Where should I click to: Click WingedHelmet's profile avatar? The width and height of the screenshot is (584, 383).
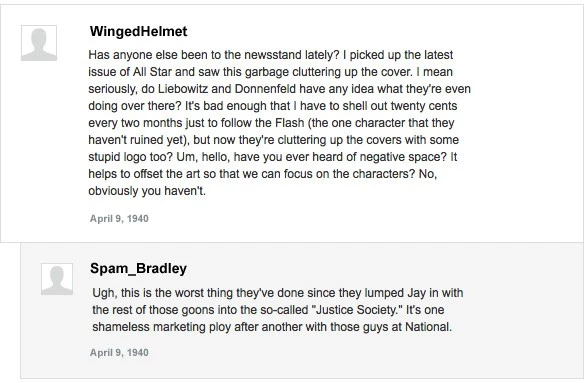point(39,43)
